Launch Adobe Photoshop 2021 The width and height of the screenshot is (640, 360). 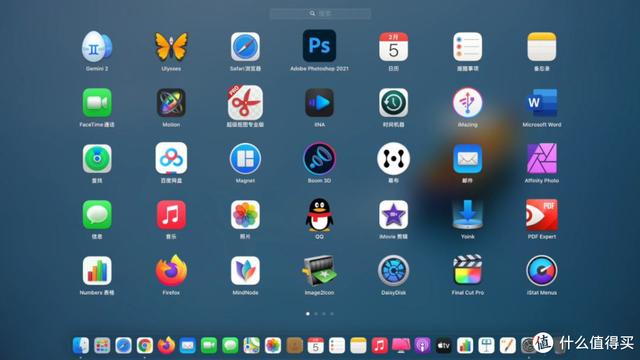coord(319,46)
